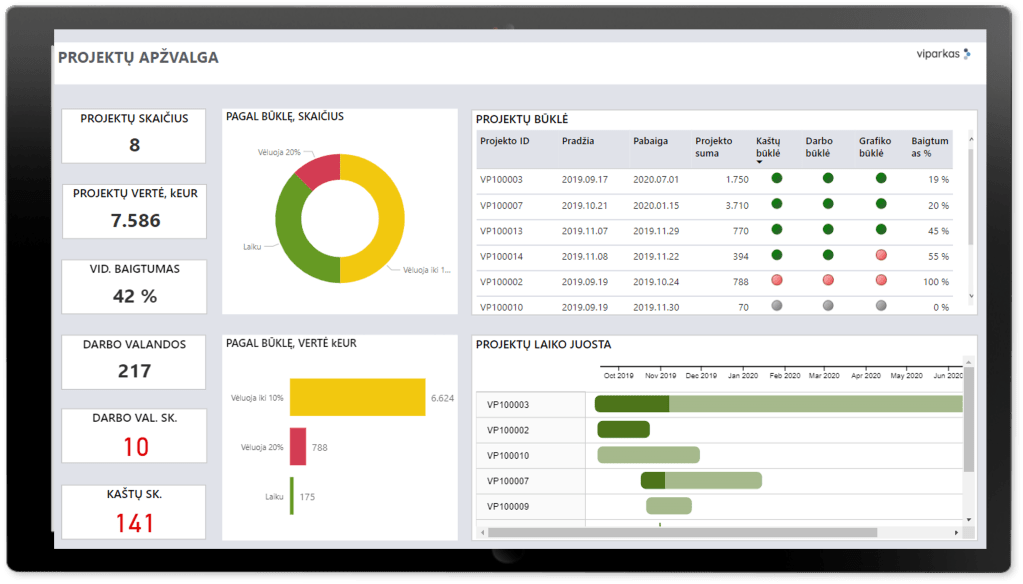
Task: Click VP100014 red Grafiko būklė status dot
Action: (880, 255)
